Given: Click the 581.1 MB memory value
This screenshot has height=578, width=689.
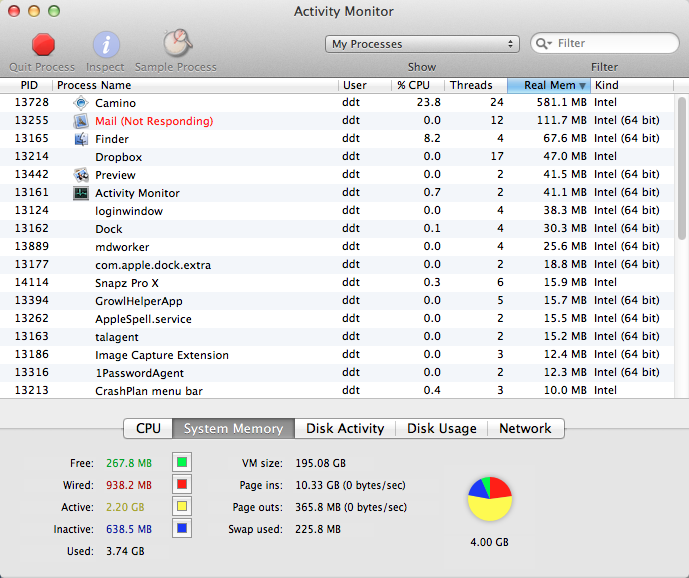Looking at the screenshot, I should click(561, 102).
